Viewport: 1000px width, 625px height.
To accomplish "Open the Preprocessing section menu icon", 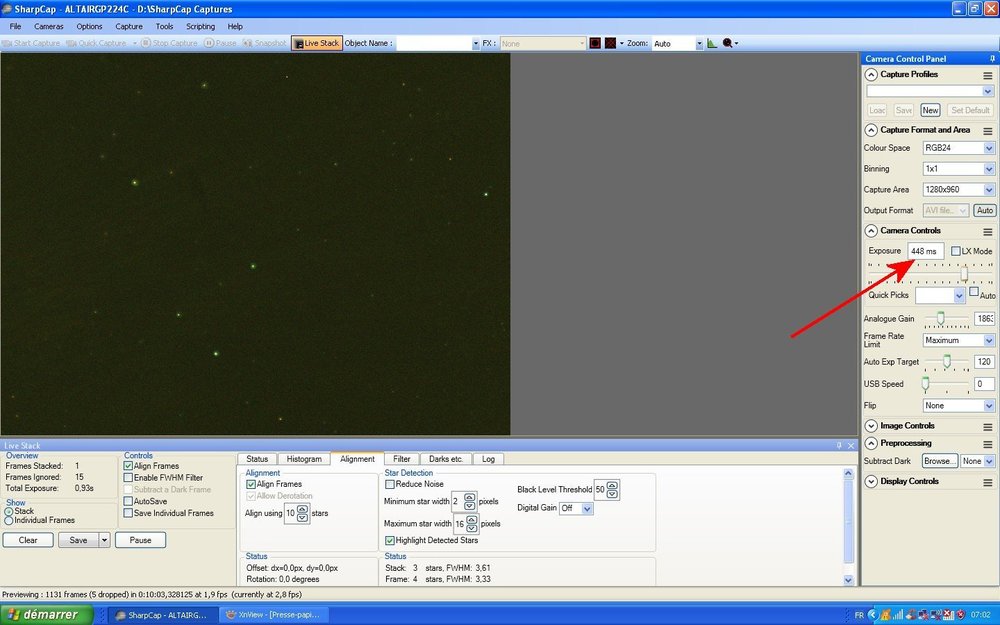I will pyautogui.click(x=987, y=444).
